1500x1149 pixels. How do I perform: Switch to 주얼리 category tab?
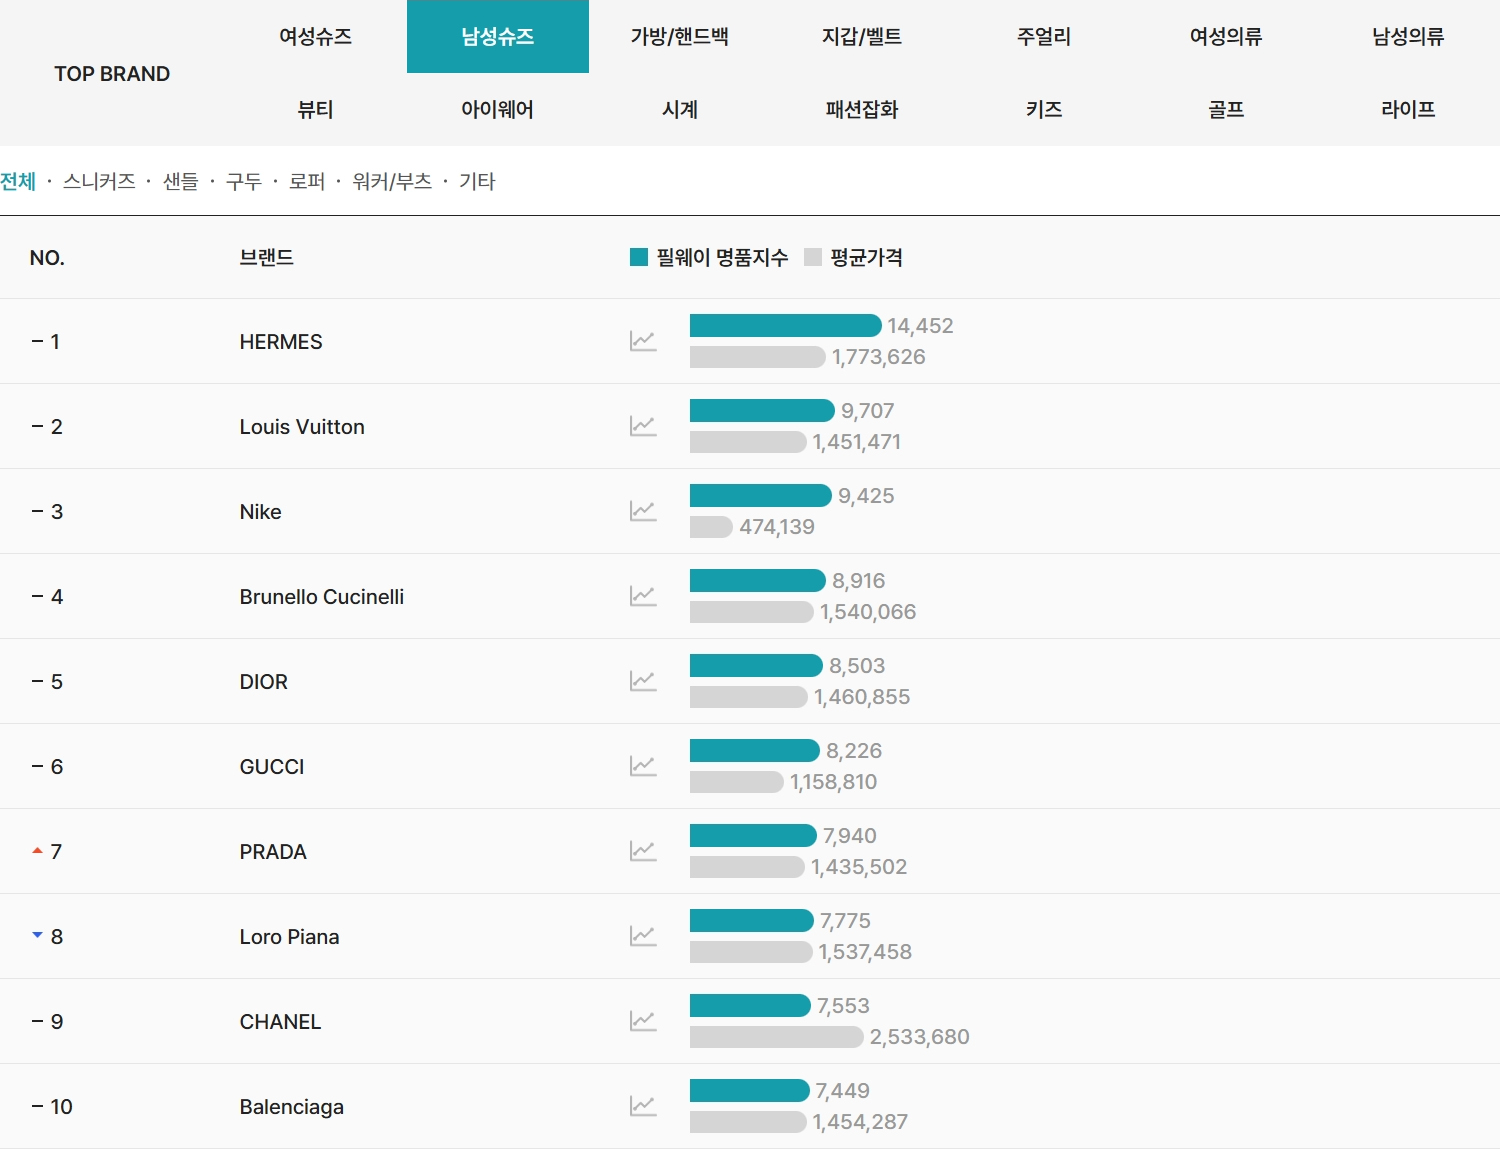tap(1044, 37)
